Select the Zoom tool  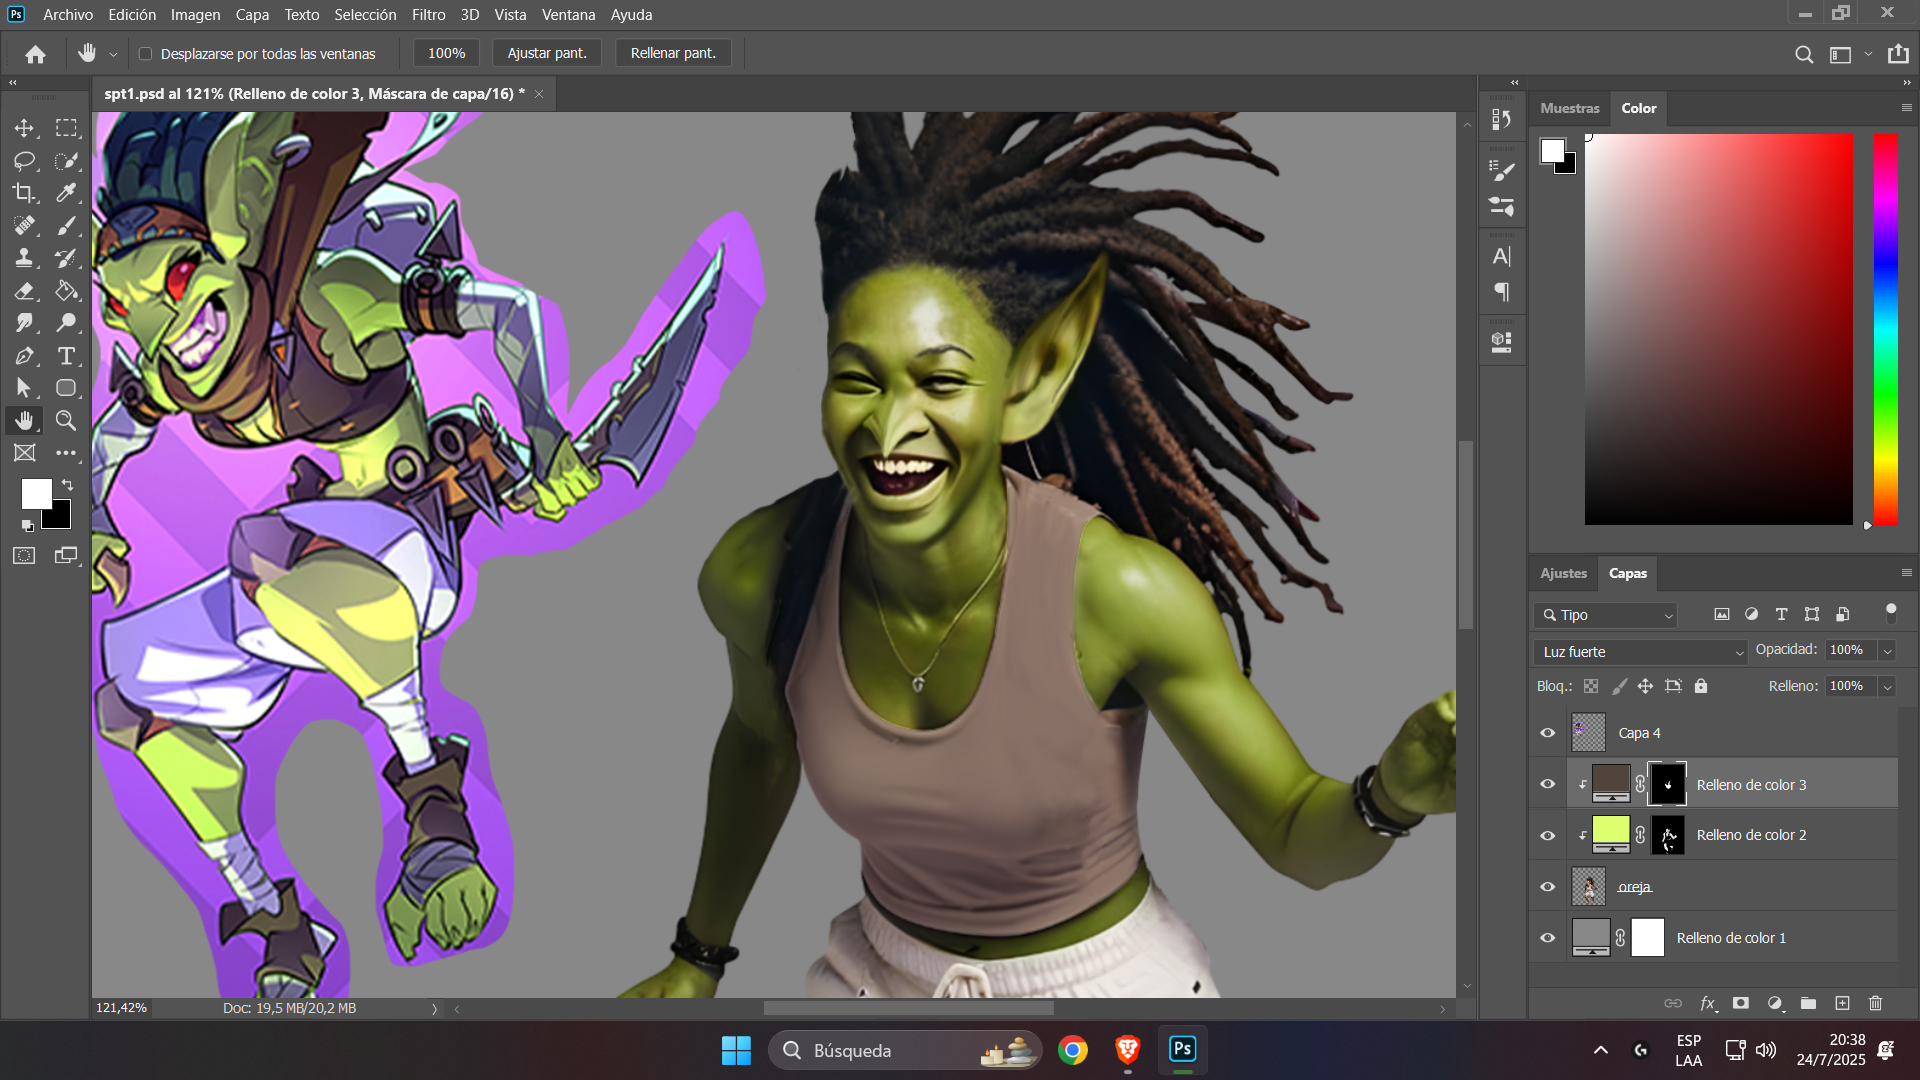66,420
